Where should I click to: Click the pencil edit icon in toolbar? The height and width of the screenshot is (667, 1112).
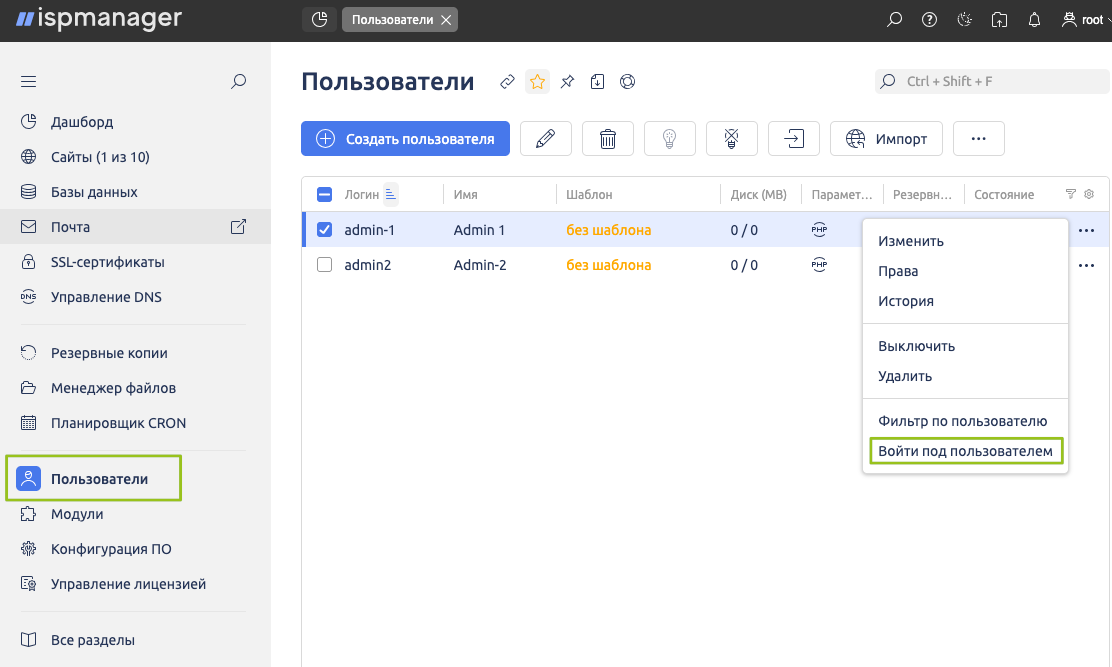[x=545, y=139]
